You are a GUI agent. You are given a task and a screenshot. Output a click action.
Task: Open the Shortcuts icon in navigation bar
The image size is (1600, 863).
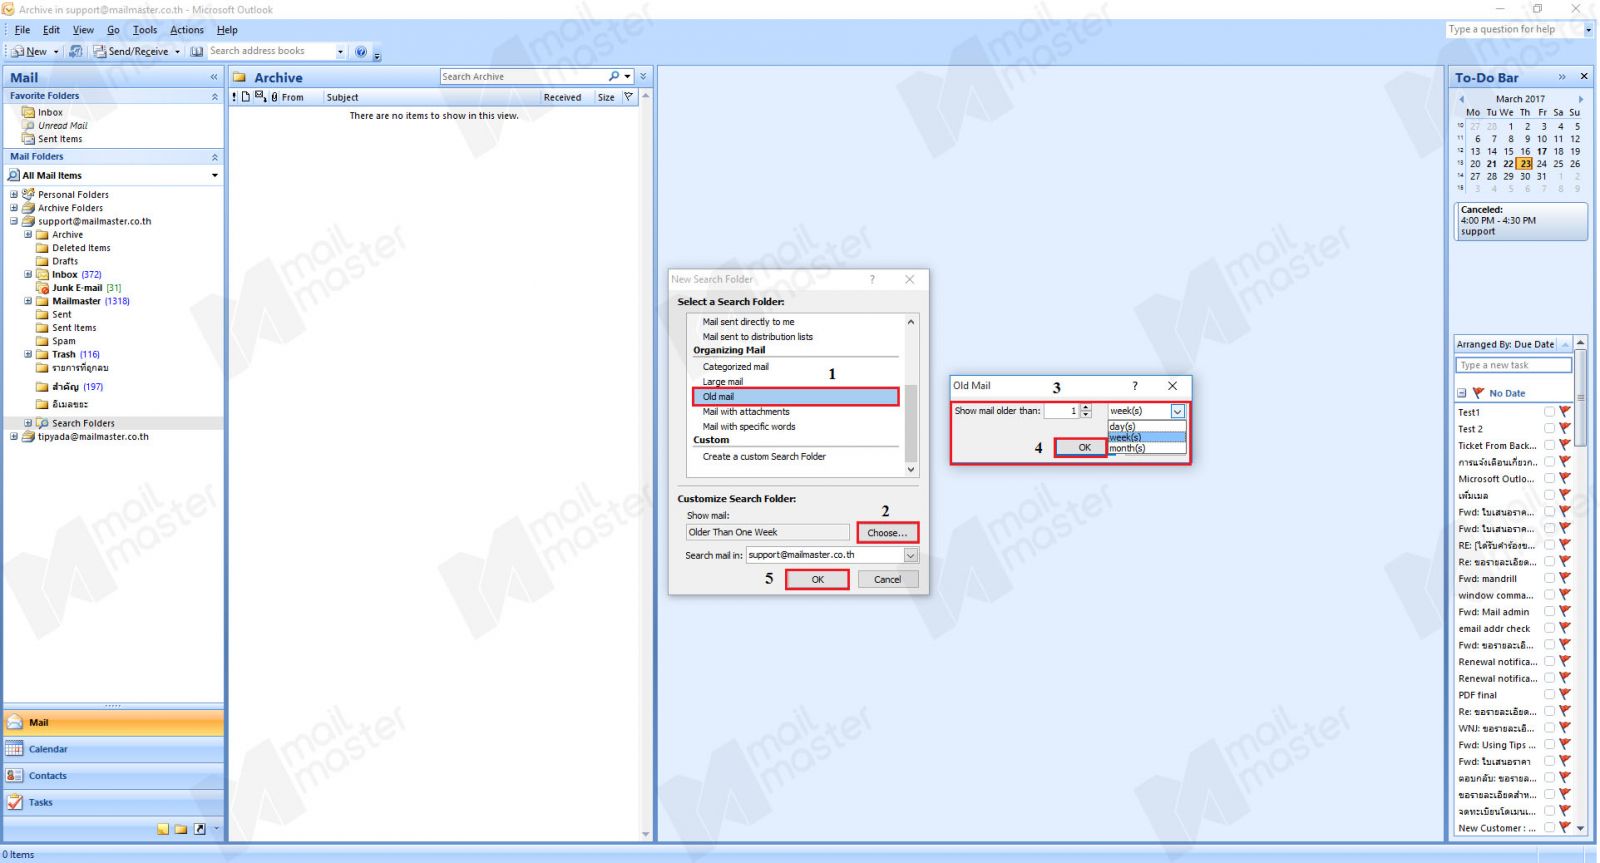tap(200, 829)
